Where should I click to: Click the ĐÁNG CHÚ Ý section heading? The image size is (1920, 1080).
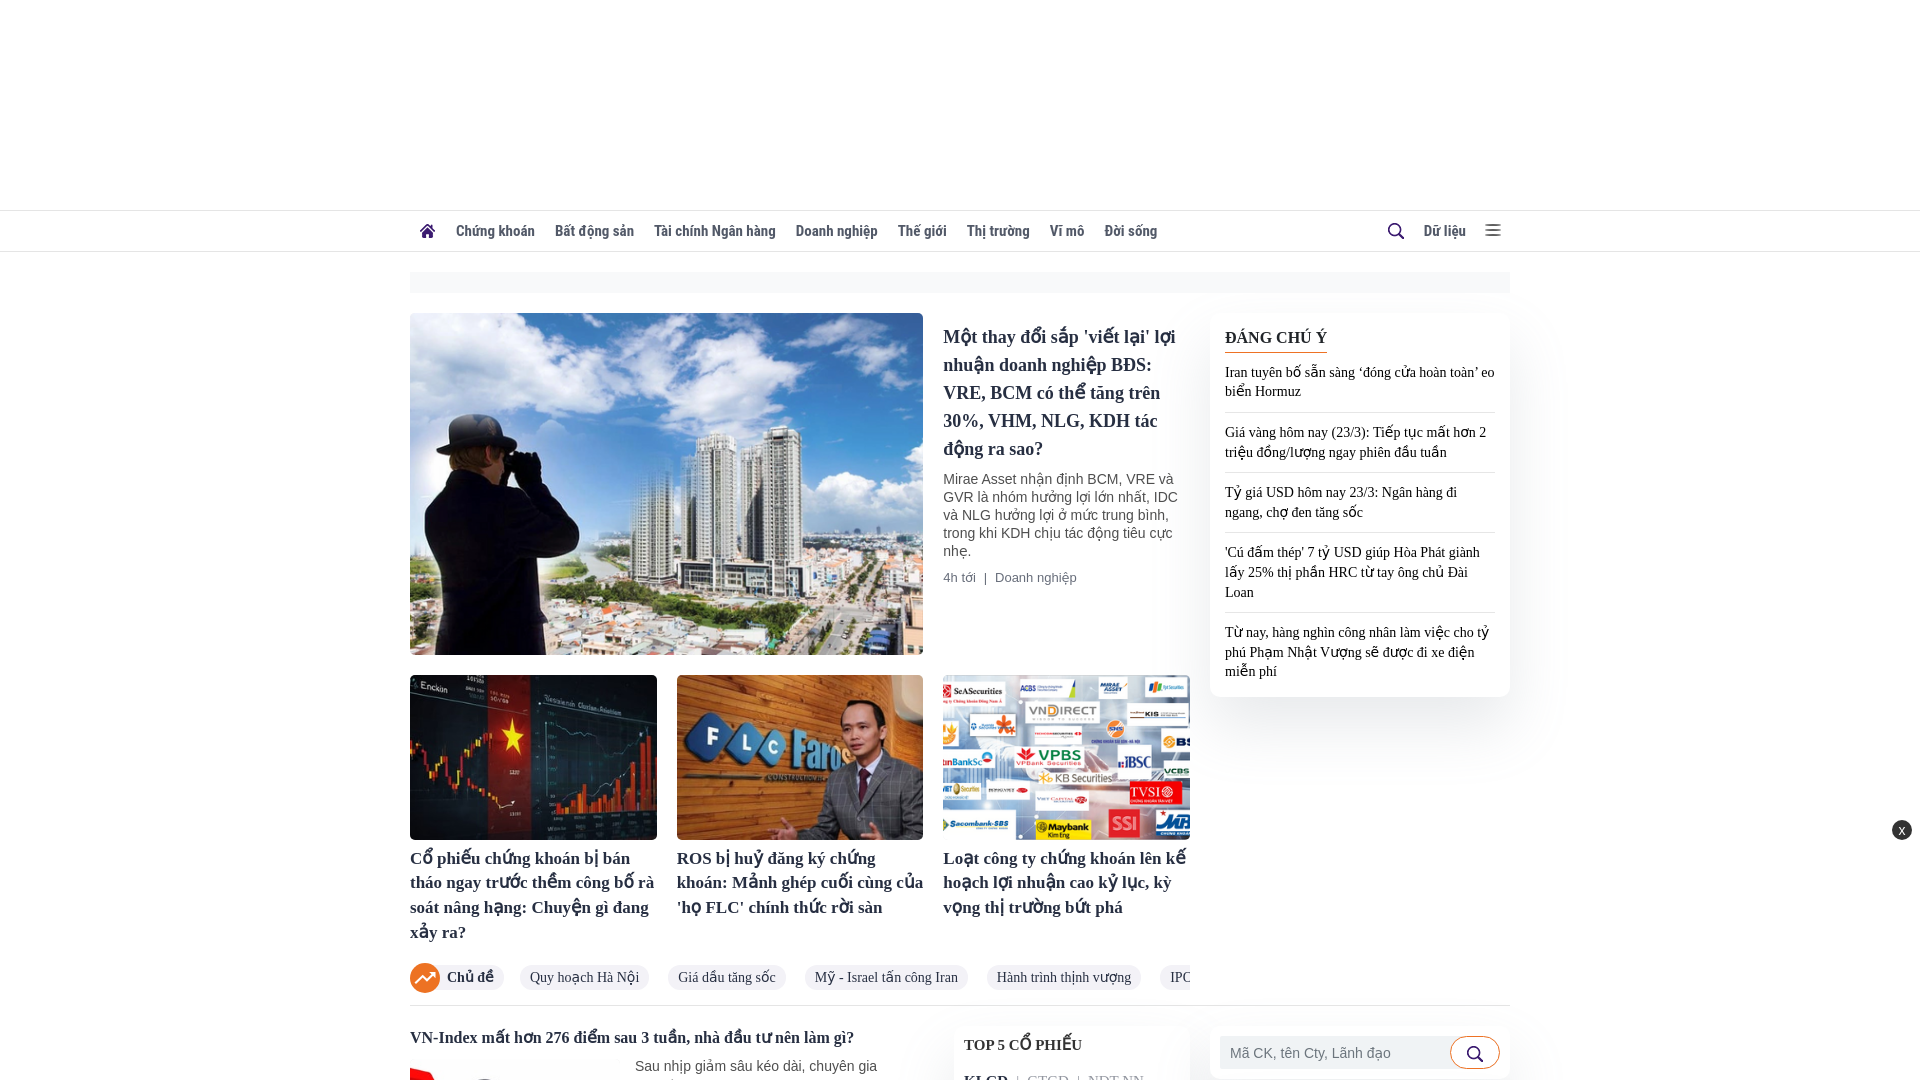1276,338
